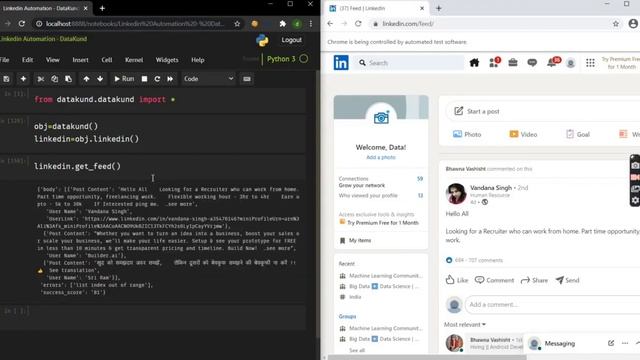Image resolution: width=640 pixels, height=360 pixels.
Task: Insert a new cell below using plus icon
Action: tap(23, 79)
